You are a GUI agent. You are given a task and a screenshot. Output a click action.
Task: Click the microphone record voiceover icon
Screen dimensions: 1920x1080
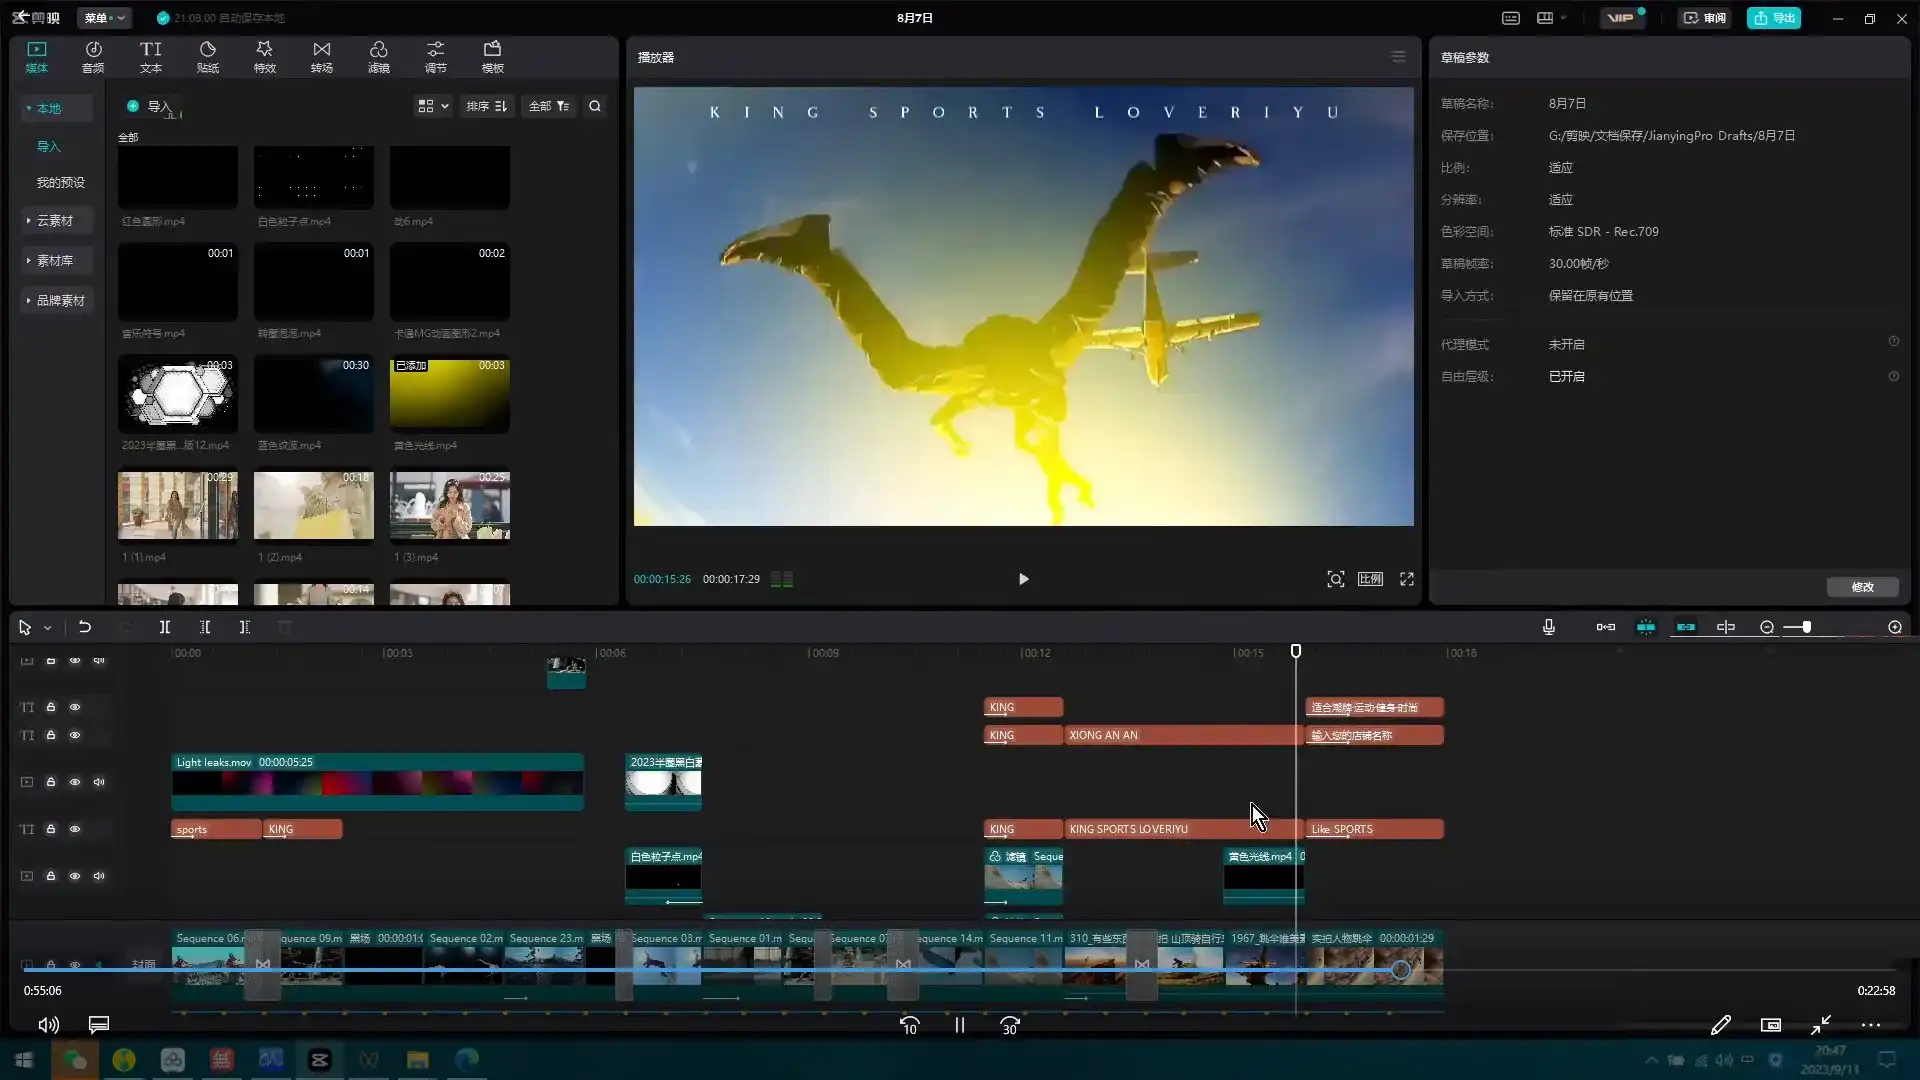click(x=1548, y=627)
